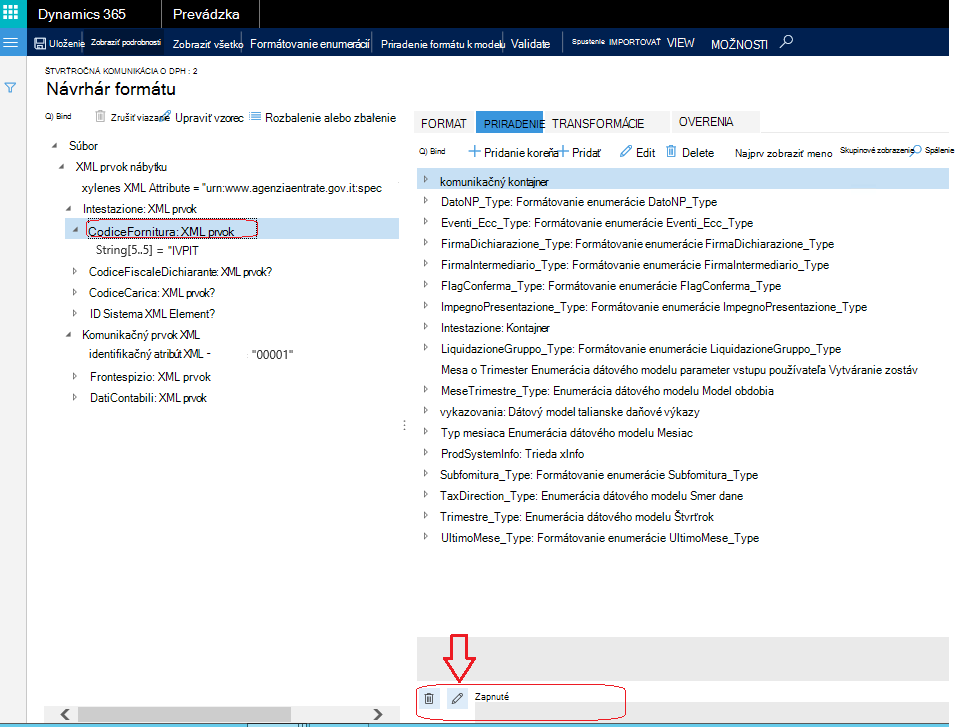Image resolution: width=960 pixels, height=727 pixels.
Task: Collapse the Intestazione XML prvok node
Action: [69, 208]
